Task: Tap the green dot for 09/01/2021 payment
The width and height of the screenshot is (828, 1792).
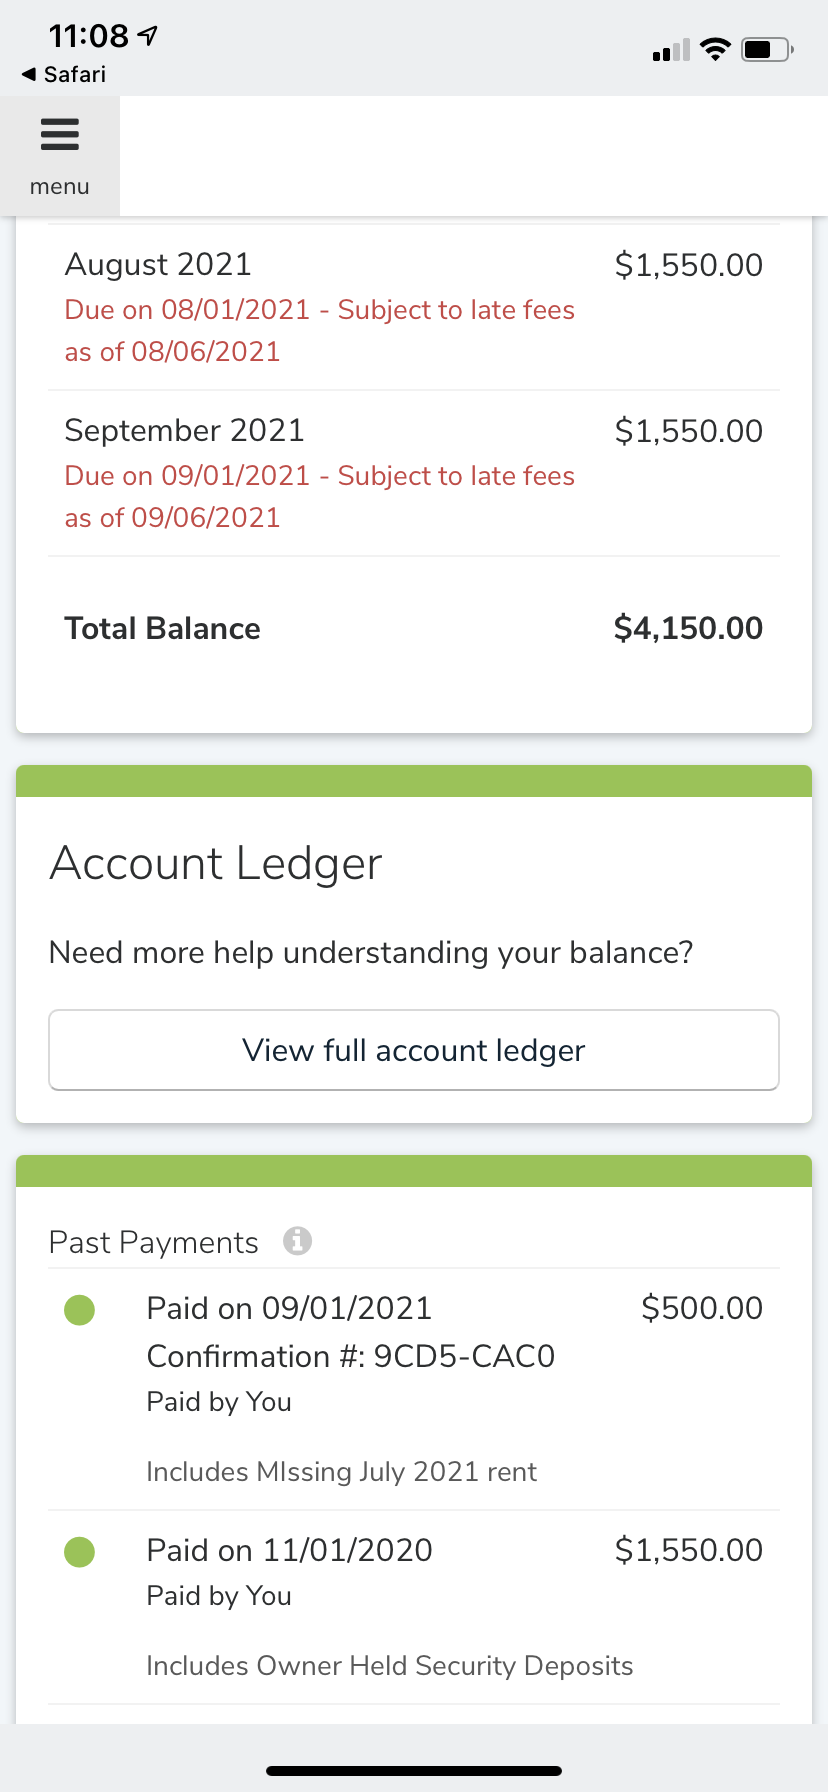Action: (79, 1309)
